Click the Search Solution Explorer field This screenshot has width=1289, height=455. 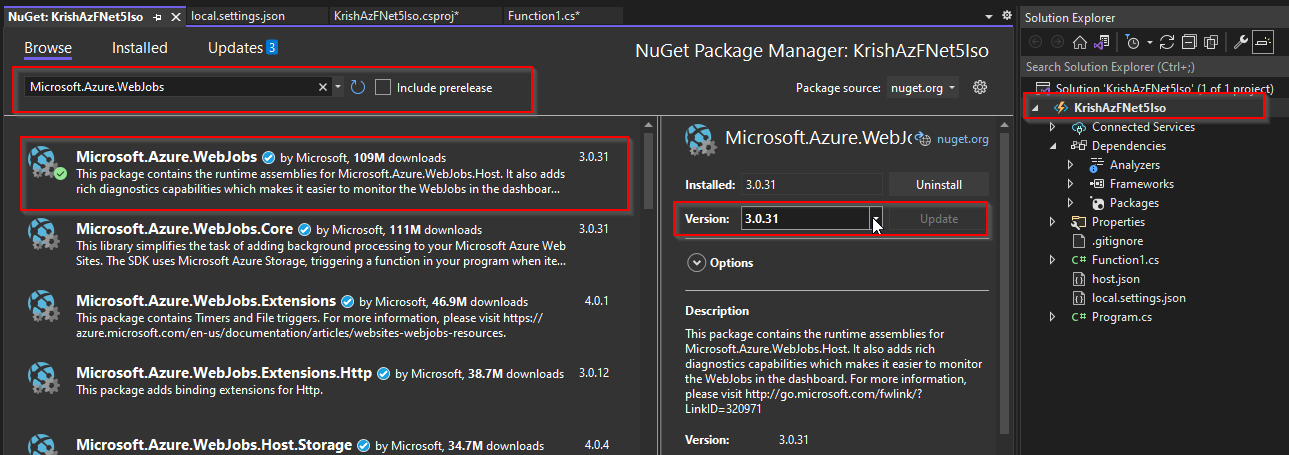click(x=1153, y=67)
